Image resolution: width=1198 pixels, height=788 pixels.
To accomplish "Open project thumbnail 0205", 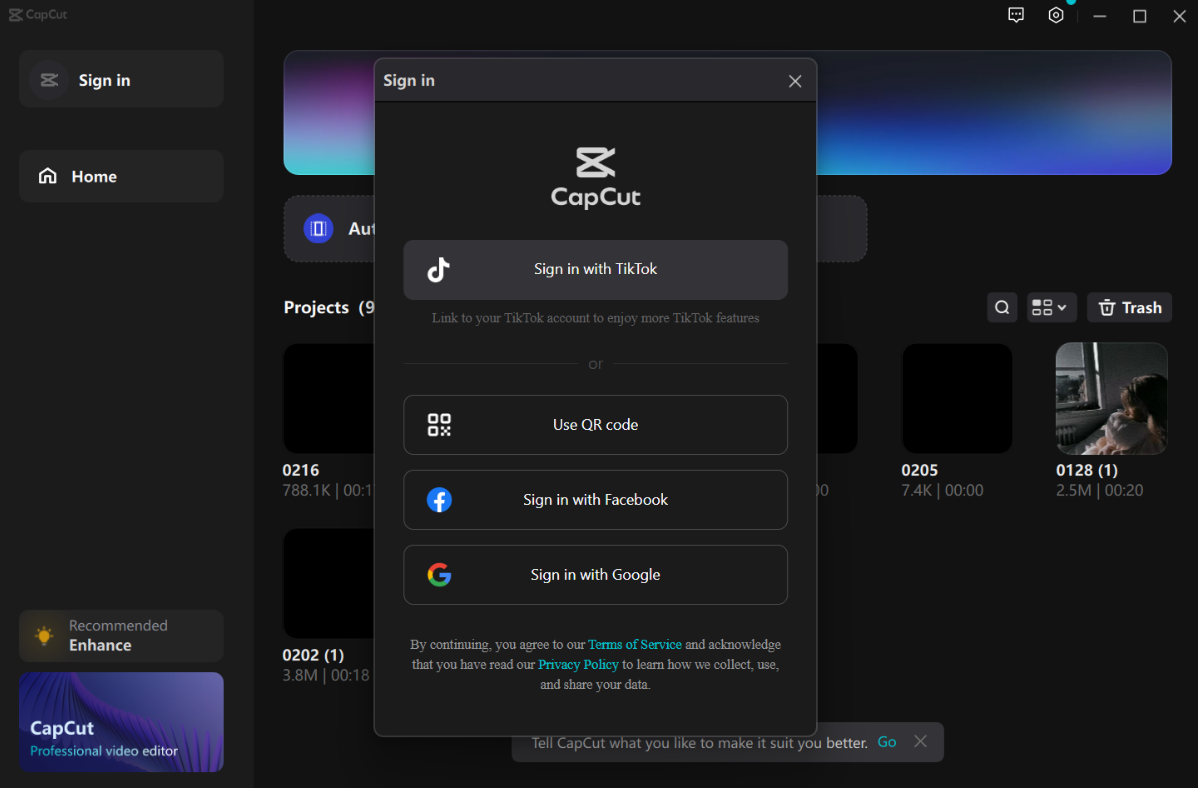I will coord(957,398).
